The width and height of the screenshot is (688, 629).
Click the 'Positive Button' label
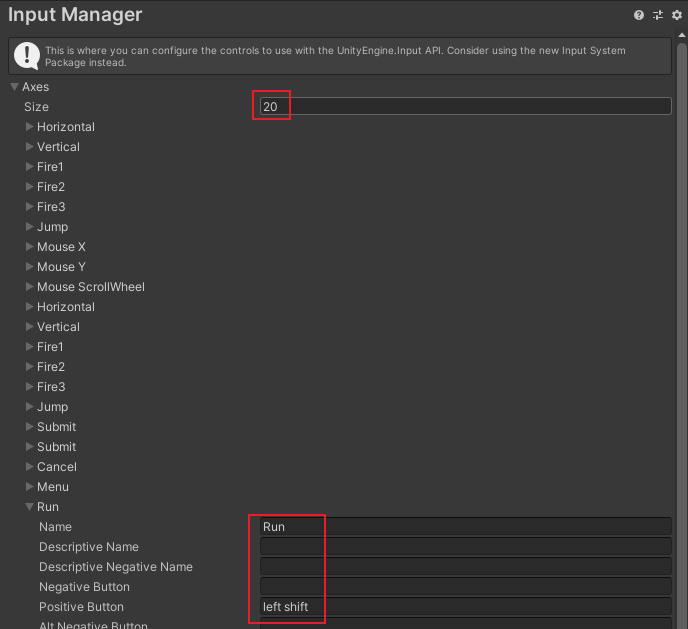tap(81, 607)
